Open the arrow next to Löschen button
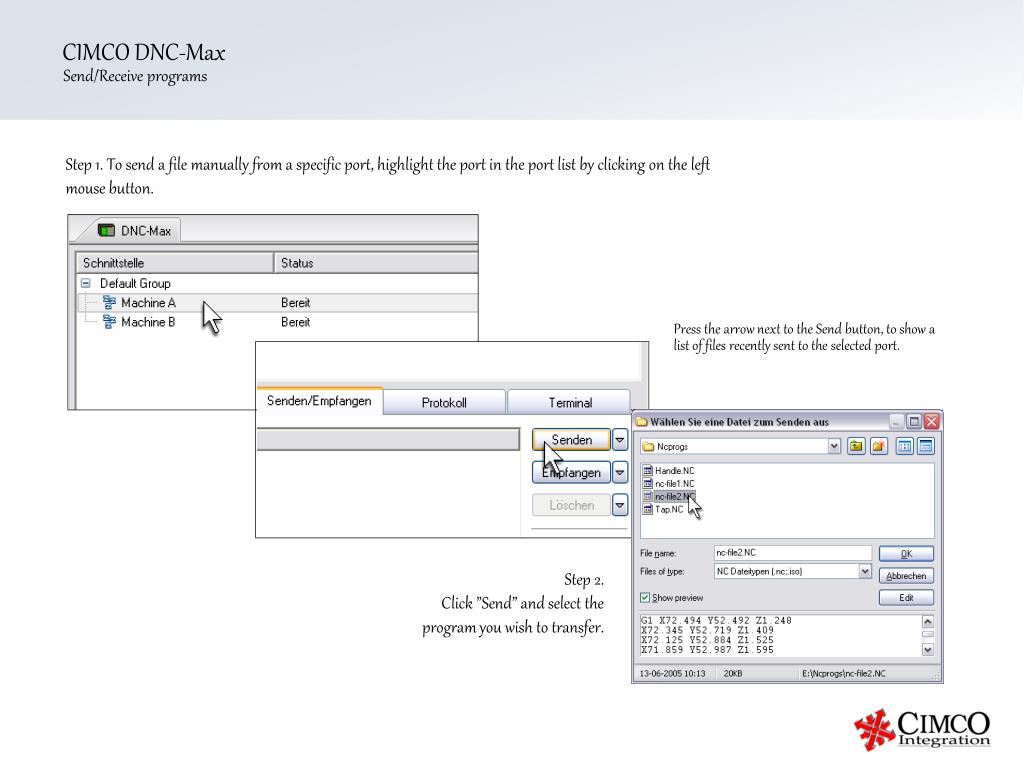 pyautogui.click(x=620, y=505)
